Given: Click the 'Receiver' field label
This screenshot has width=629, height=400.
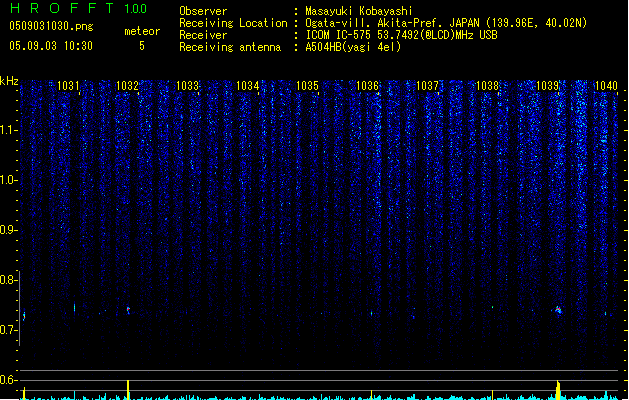Looking at the screenshot, I should [203, 35].
